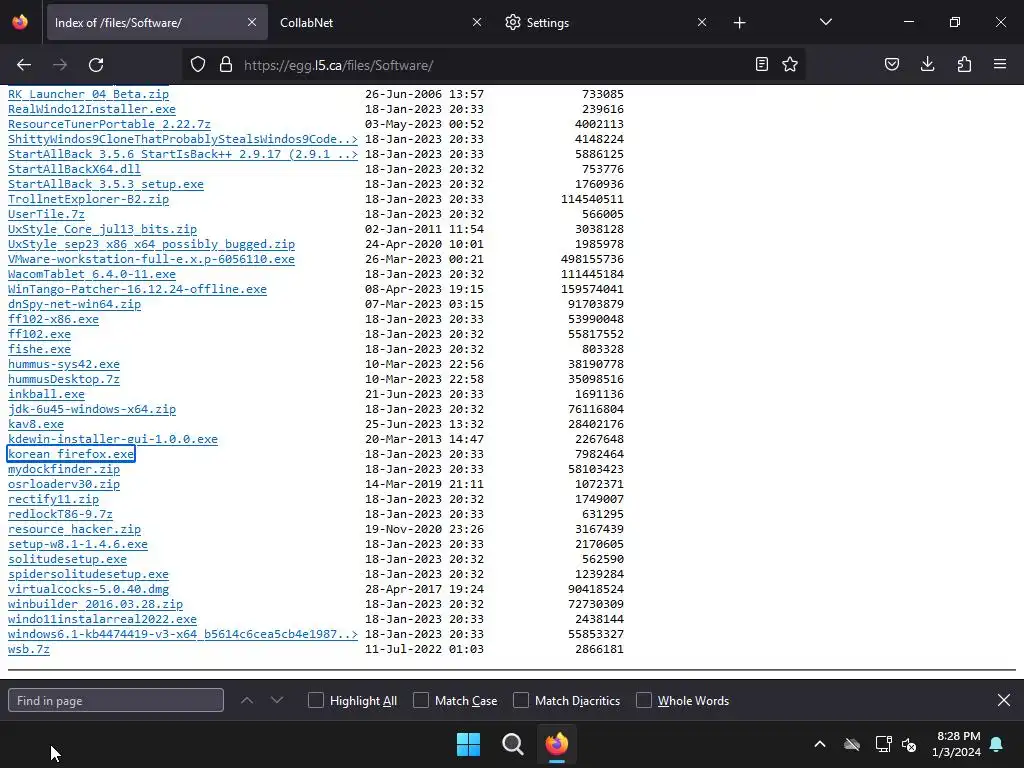Open the Firefox application menu
1024x768 pixels.
1000,65
